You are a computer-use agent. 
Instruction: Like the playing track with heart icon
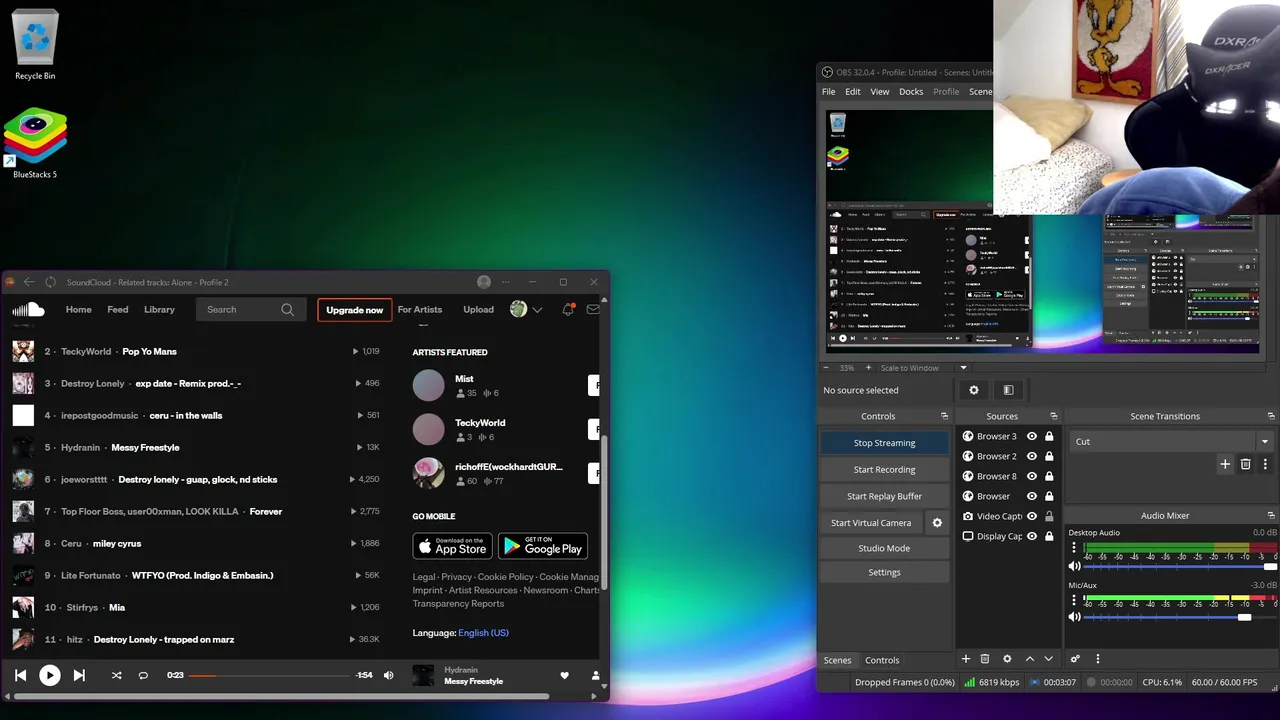tap(564, 676)
